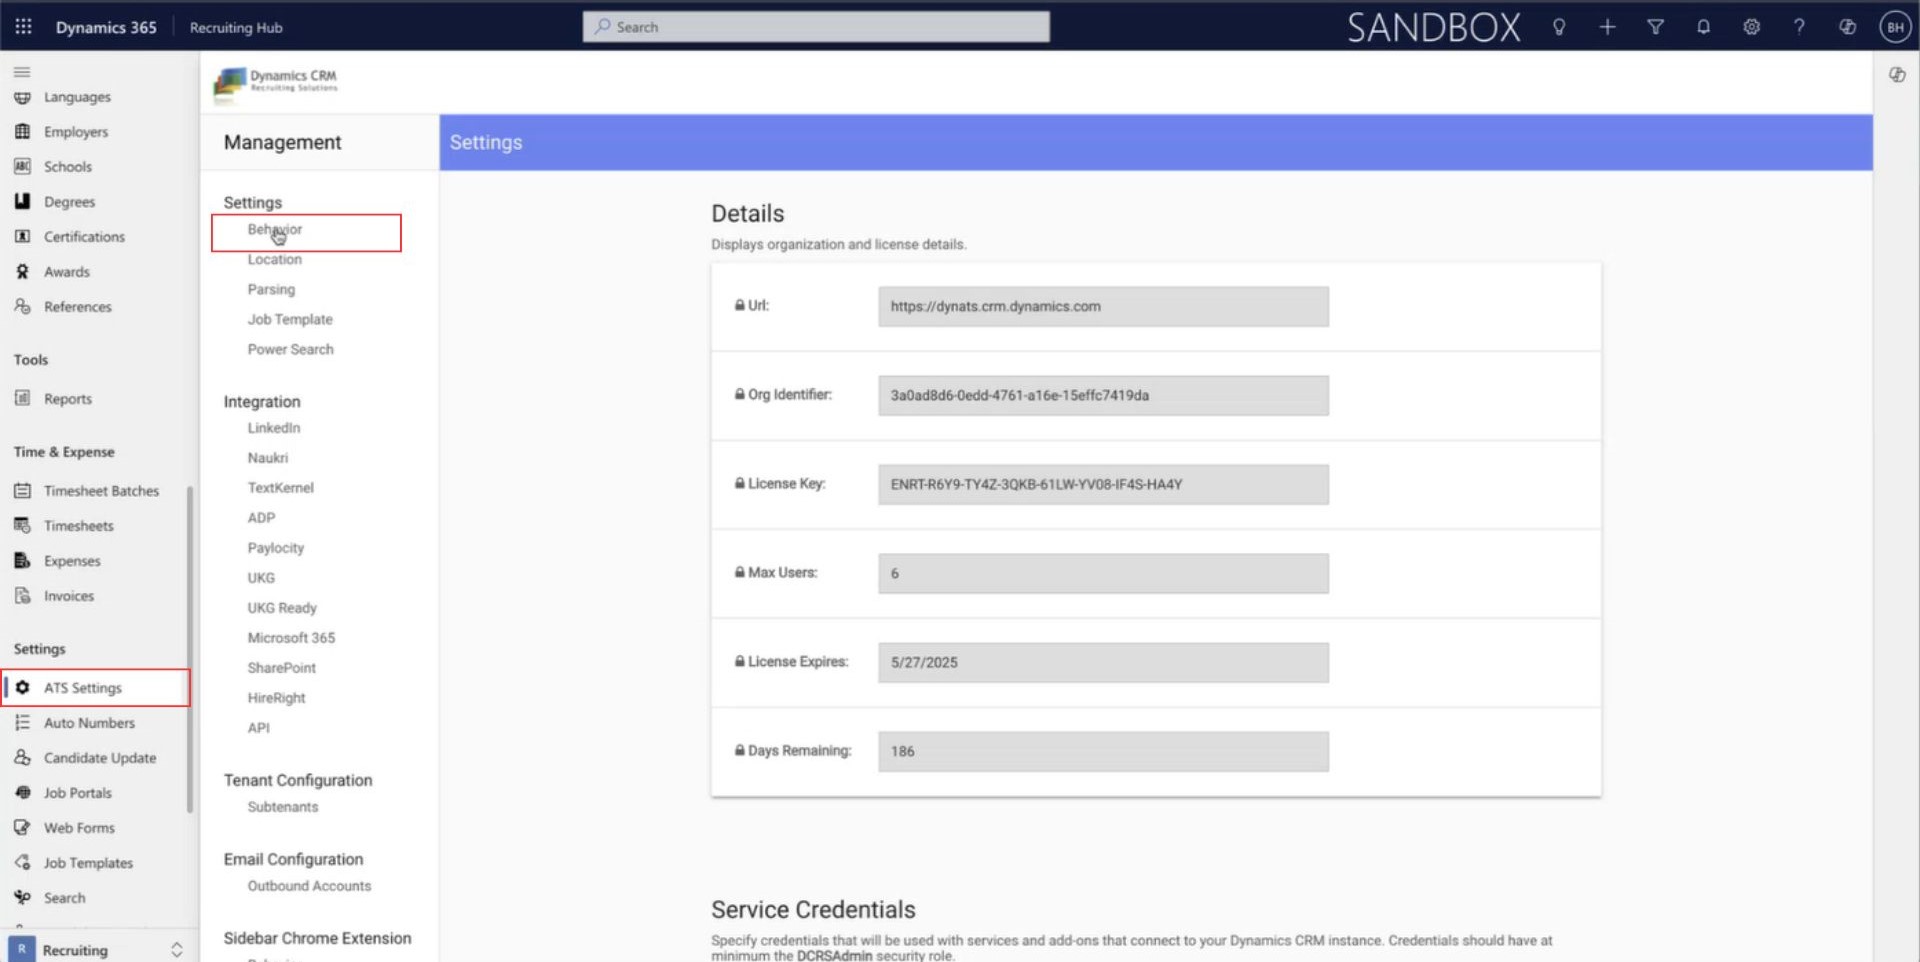Open Microsoft 365 integration settings

[291, 638]
